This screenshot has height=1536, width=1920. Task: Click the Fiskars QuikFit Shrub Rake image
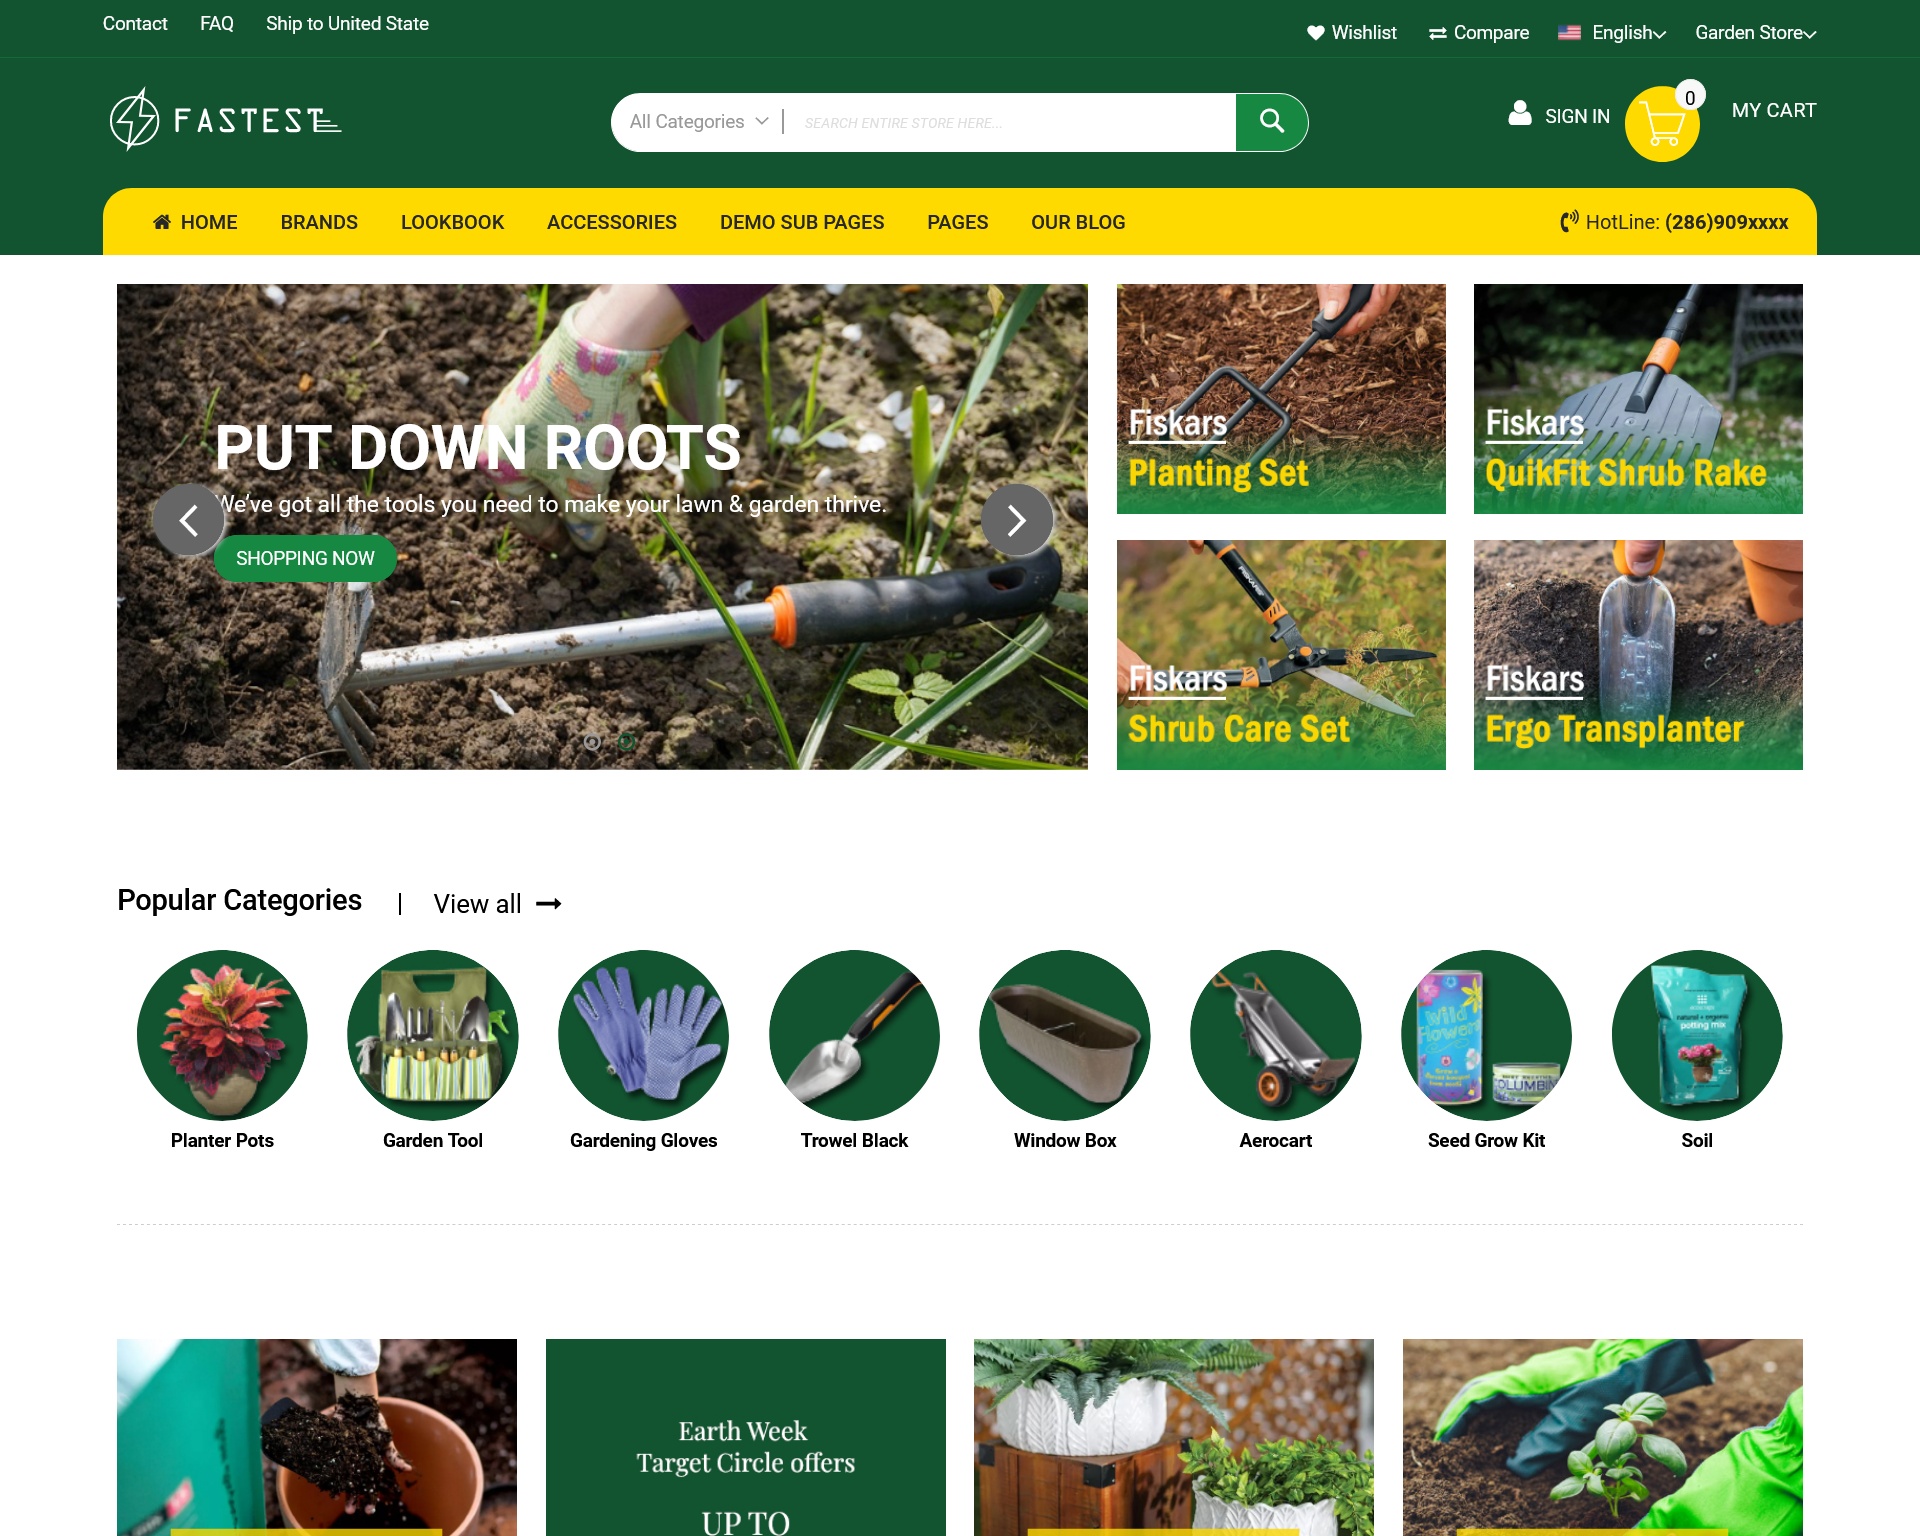1638,398
